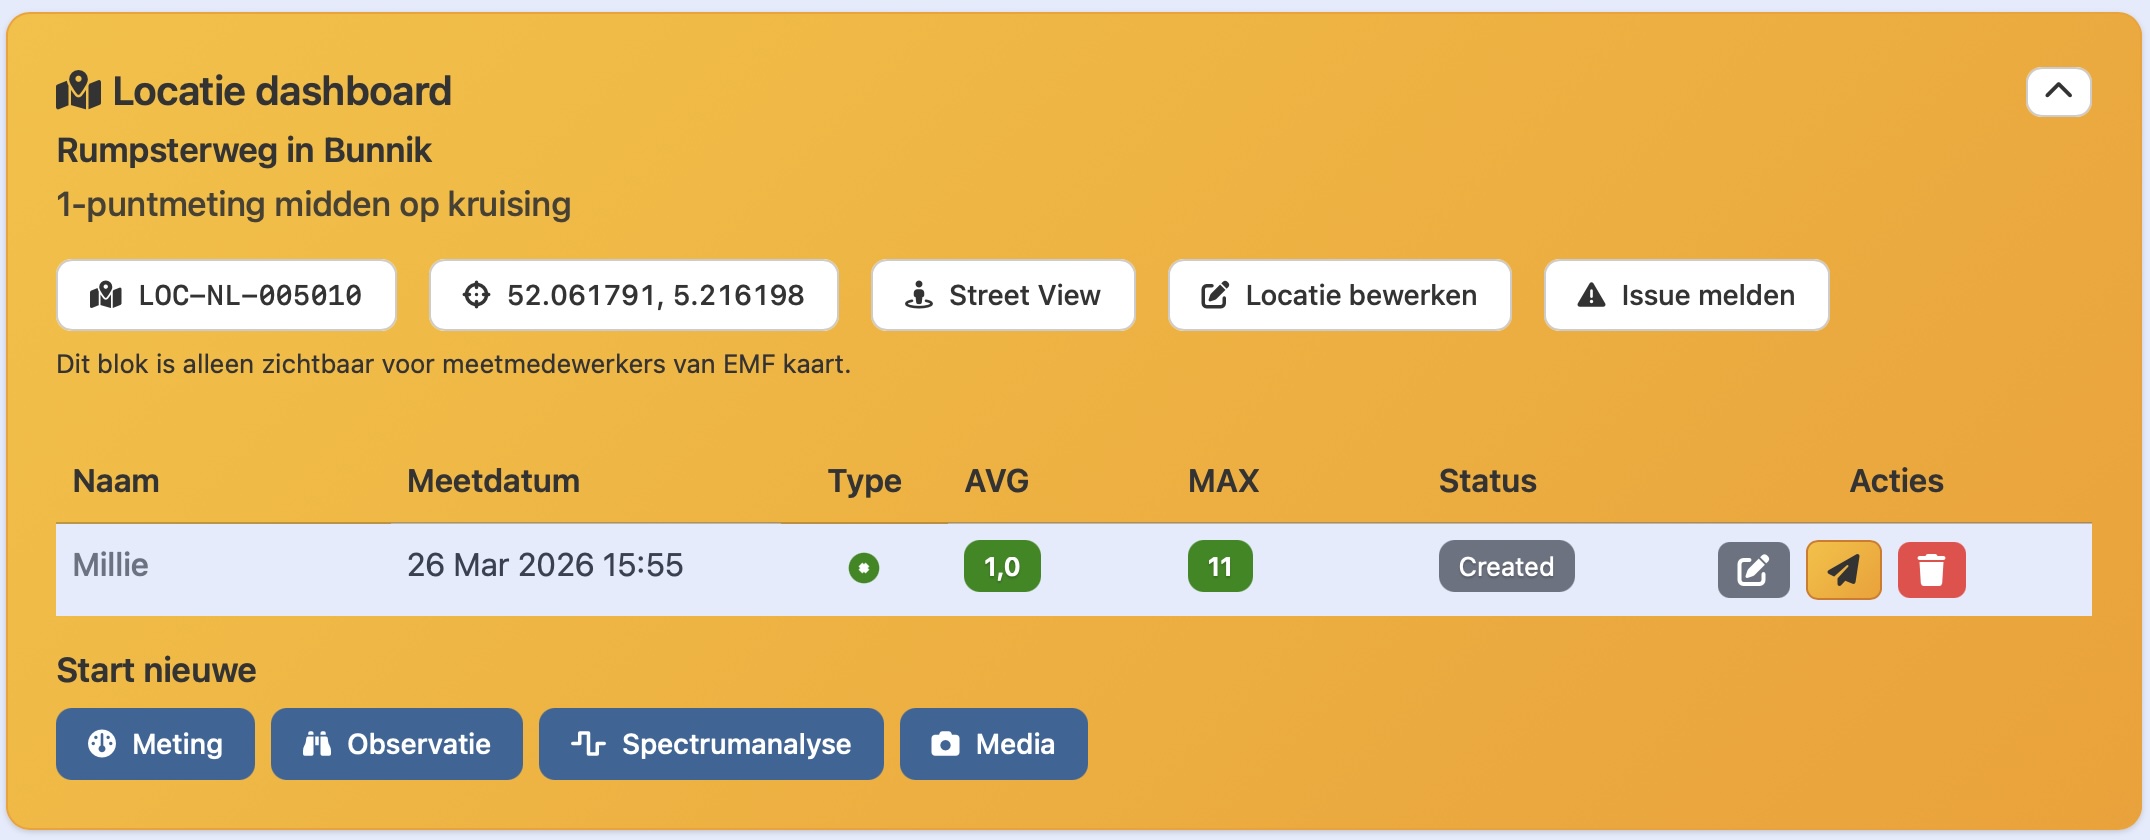Click the 1-puntmeting midden op kruising text
2150x840 pixels.
pyautogui.click(x=314, y=204)
